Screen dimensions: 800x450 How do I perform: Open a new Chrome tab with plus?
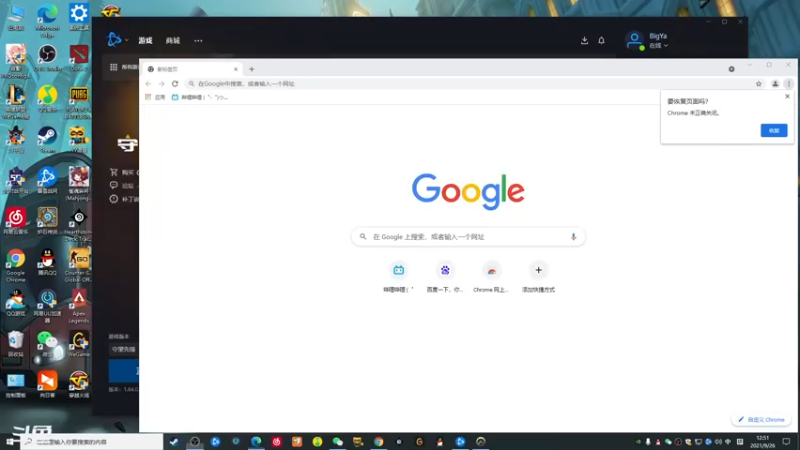click(x=252, y=69)
